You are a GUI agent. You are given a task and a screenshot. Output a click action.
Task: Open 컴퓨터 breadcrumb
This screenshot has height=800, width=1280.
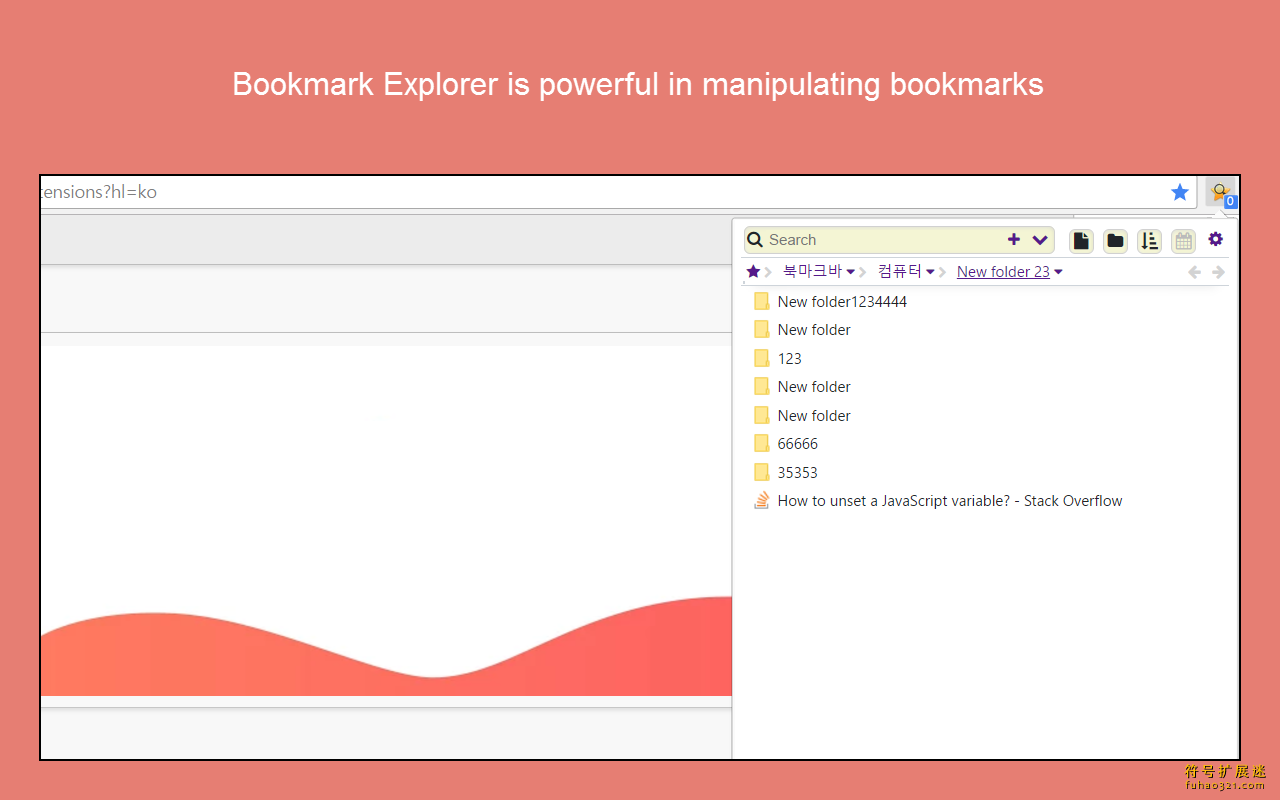pyautogui.click(x=900, y=272)
